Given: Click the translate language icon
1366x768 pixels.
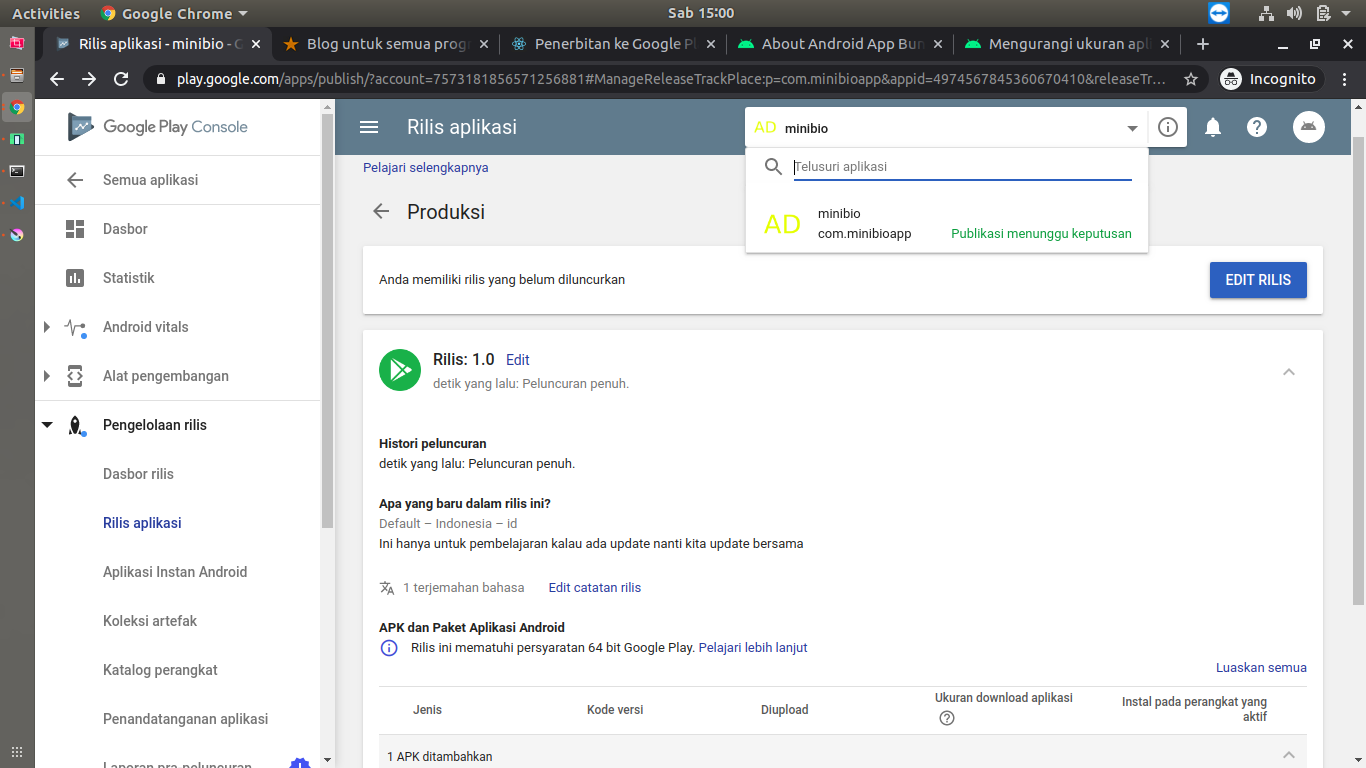Looking at the screenshot, I should point(387,588).
